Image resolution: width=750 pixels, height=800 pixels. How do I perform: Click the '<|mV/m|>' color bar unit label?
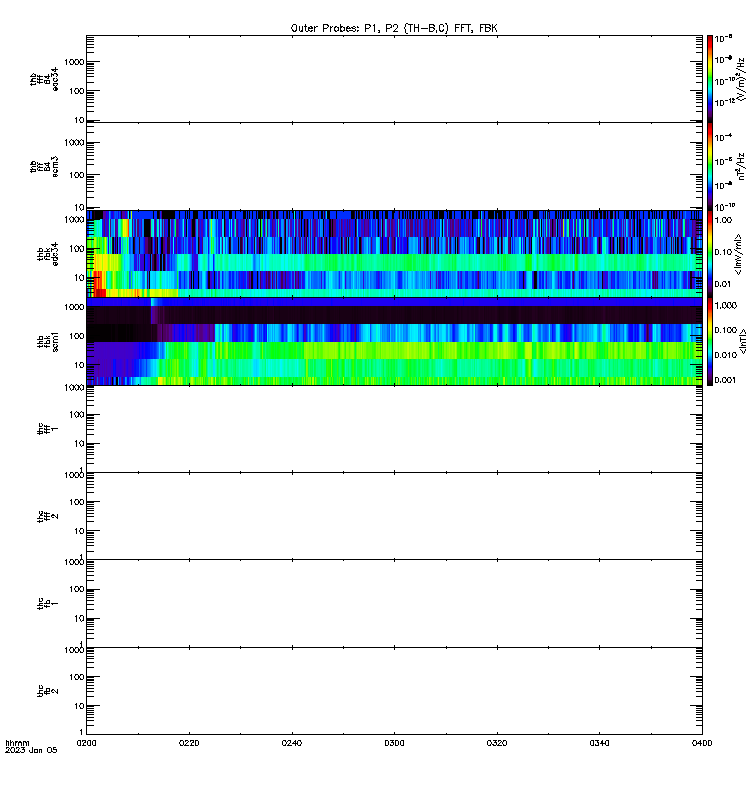(x=738, y=254)
